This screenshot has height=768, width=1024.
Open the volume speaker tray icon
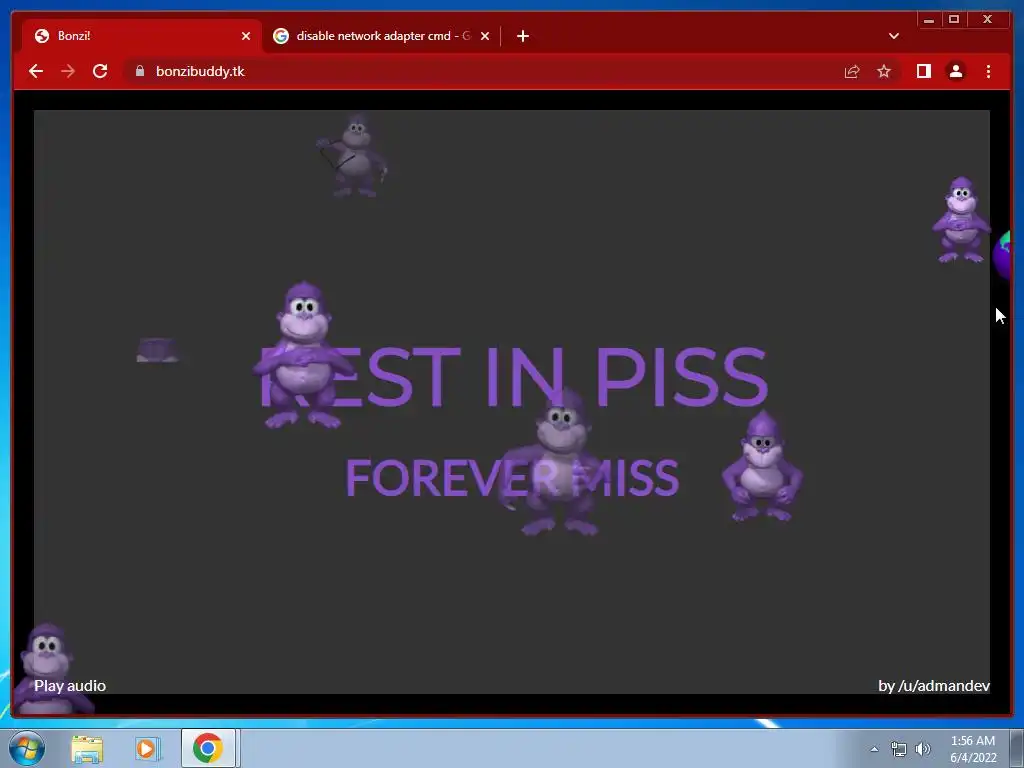pyautogui.click(x=923, y=749)
